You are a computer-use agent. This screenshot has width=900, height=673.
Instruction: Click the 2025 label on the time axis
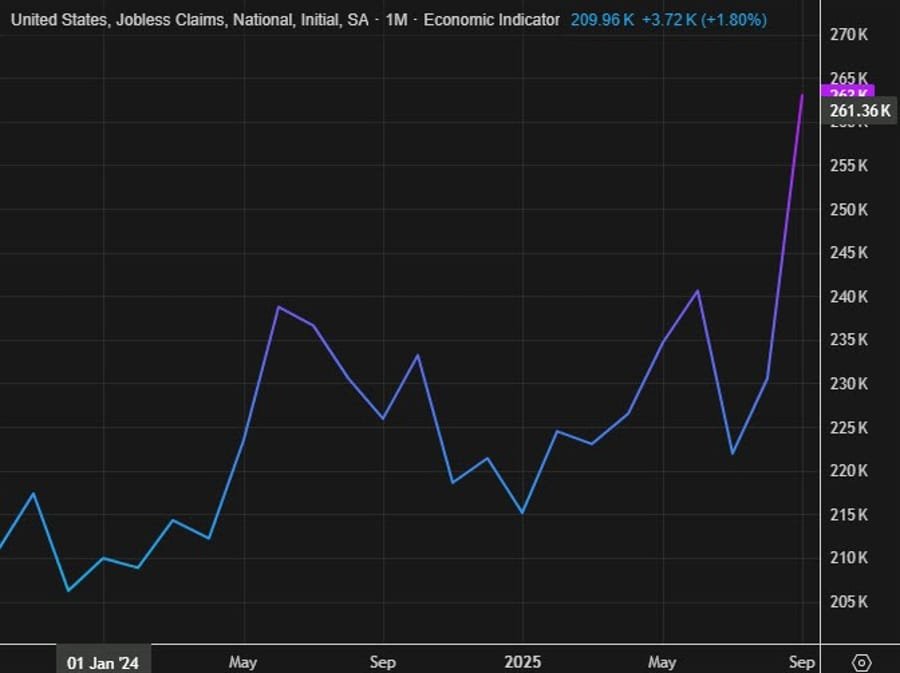click(x=522, y=662)
